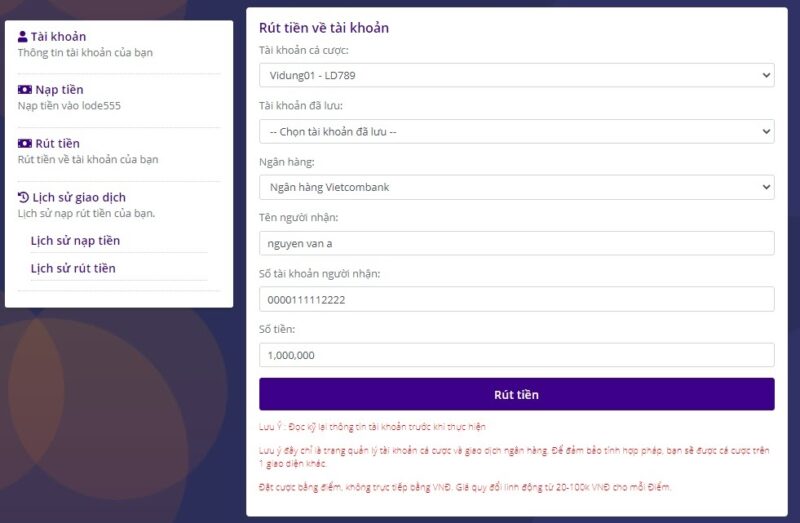
Task: Click the money icon beside Nạp tiền
Action: [24, 90]
